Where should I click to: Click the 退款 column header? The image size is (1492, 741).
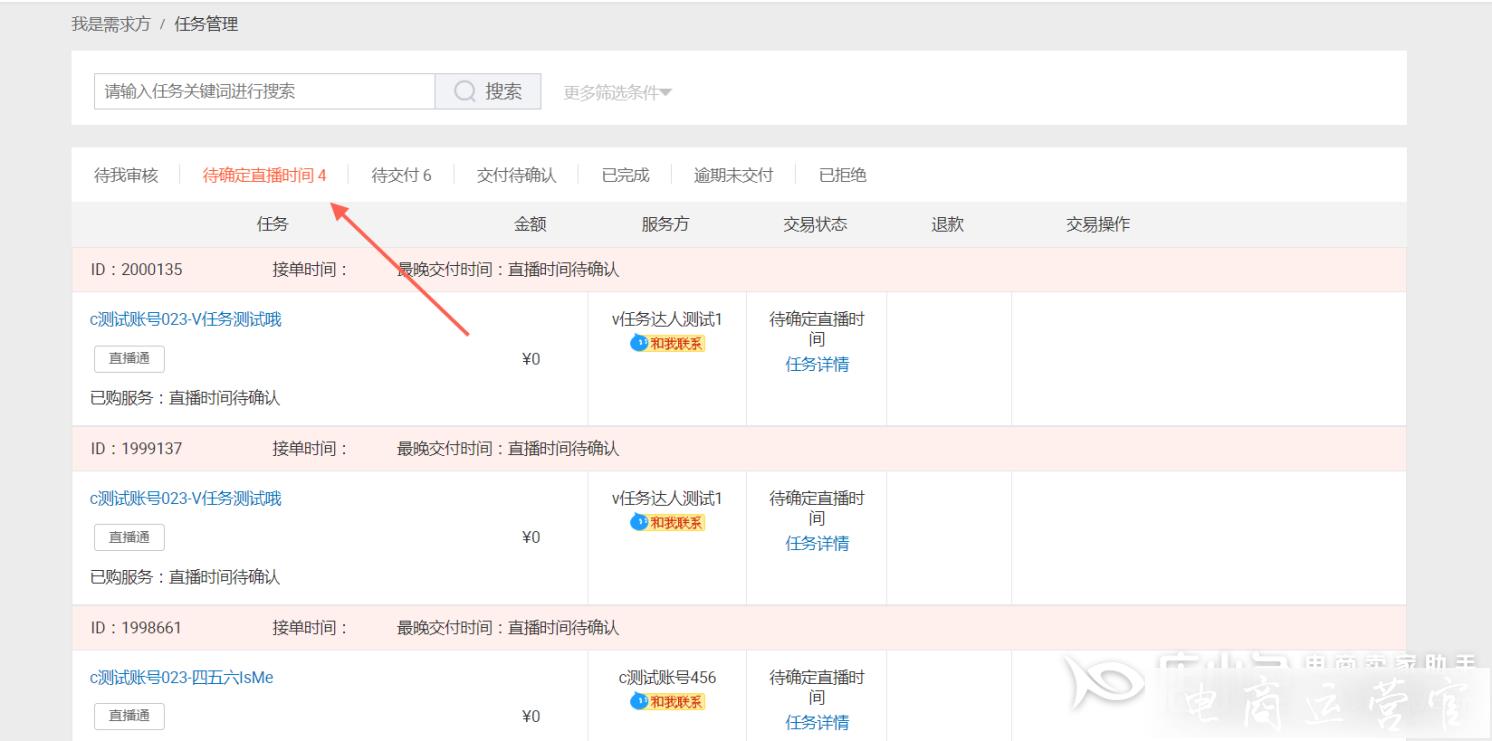[x=947, y=225]
